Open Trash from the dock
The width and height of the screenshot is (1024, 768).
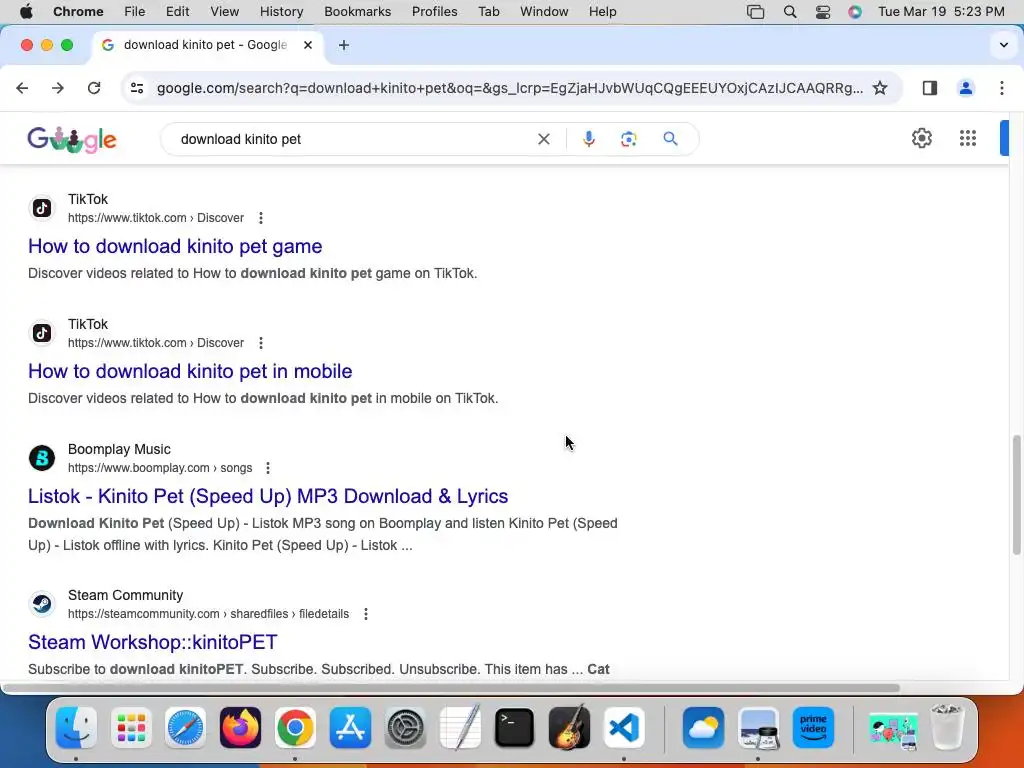[x=946, y=728]
